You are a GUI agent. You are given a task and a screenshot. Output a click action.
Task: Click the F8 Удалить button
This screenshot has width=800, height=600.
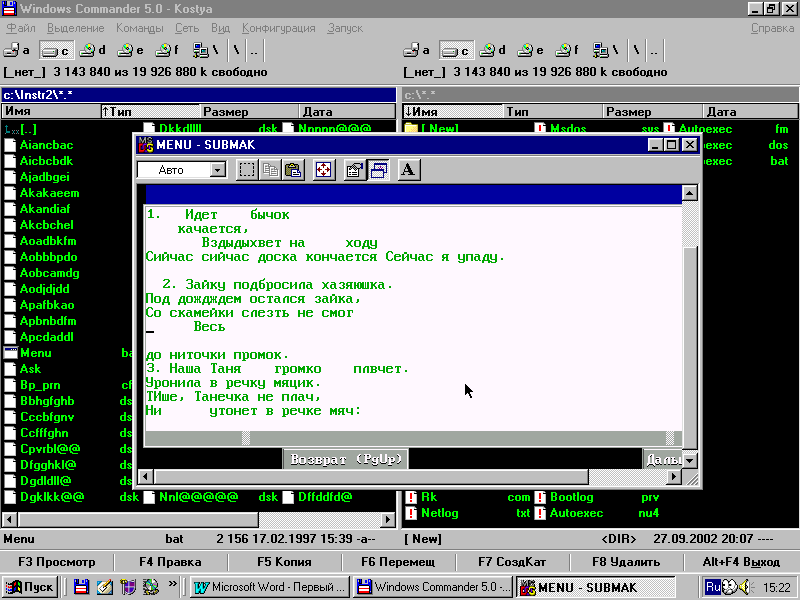[x=626, y=562]
